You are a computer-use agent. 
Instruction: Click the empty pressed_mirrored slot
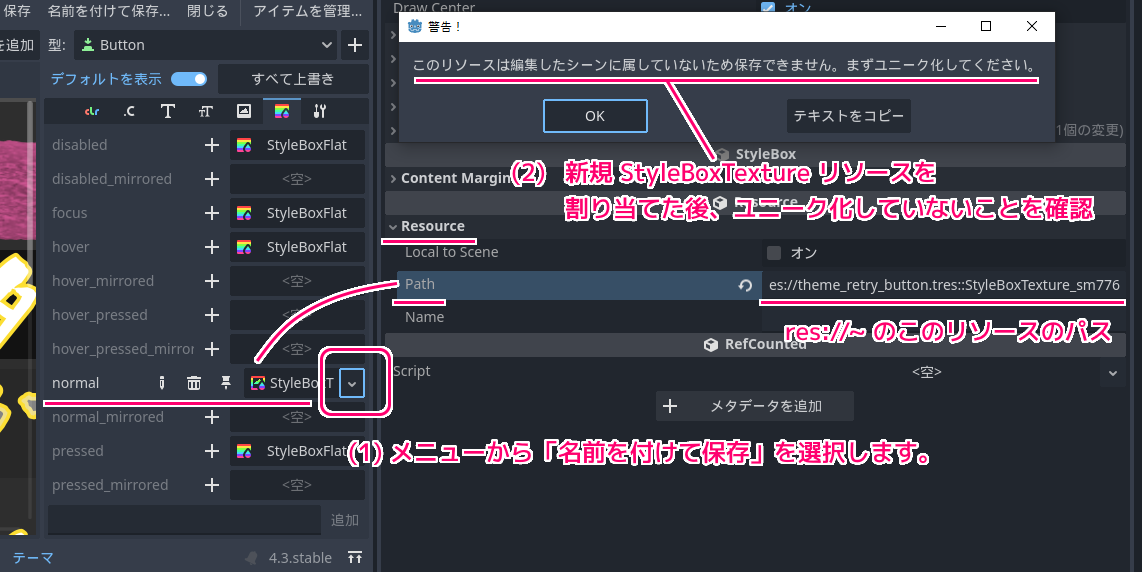pos(297,485)
